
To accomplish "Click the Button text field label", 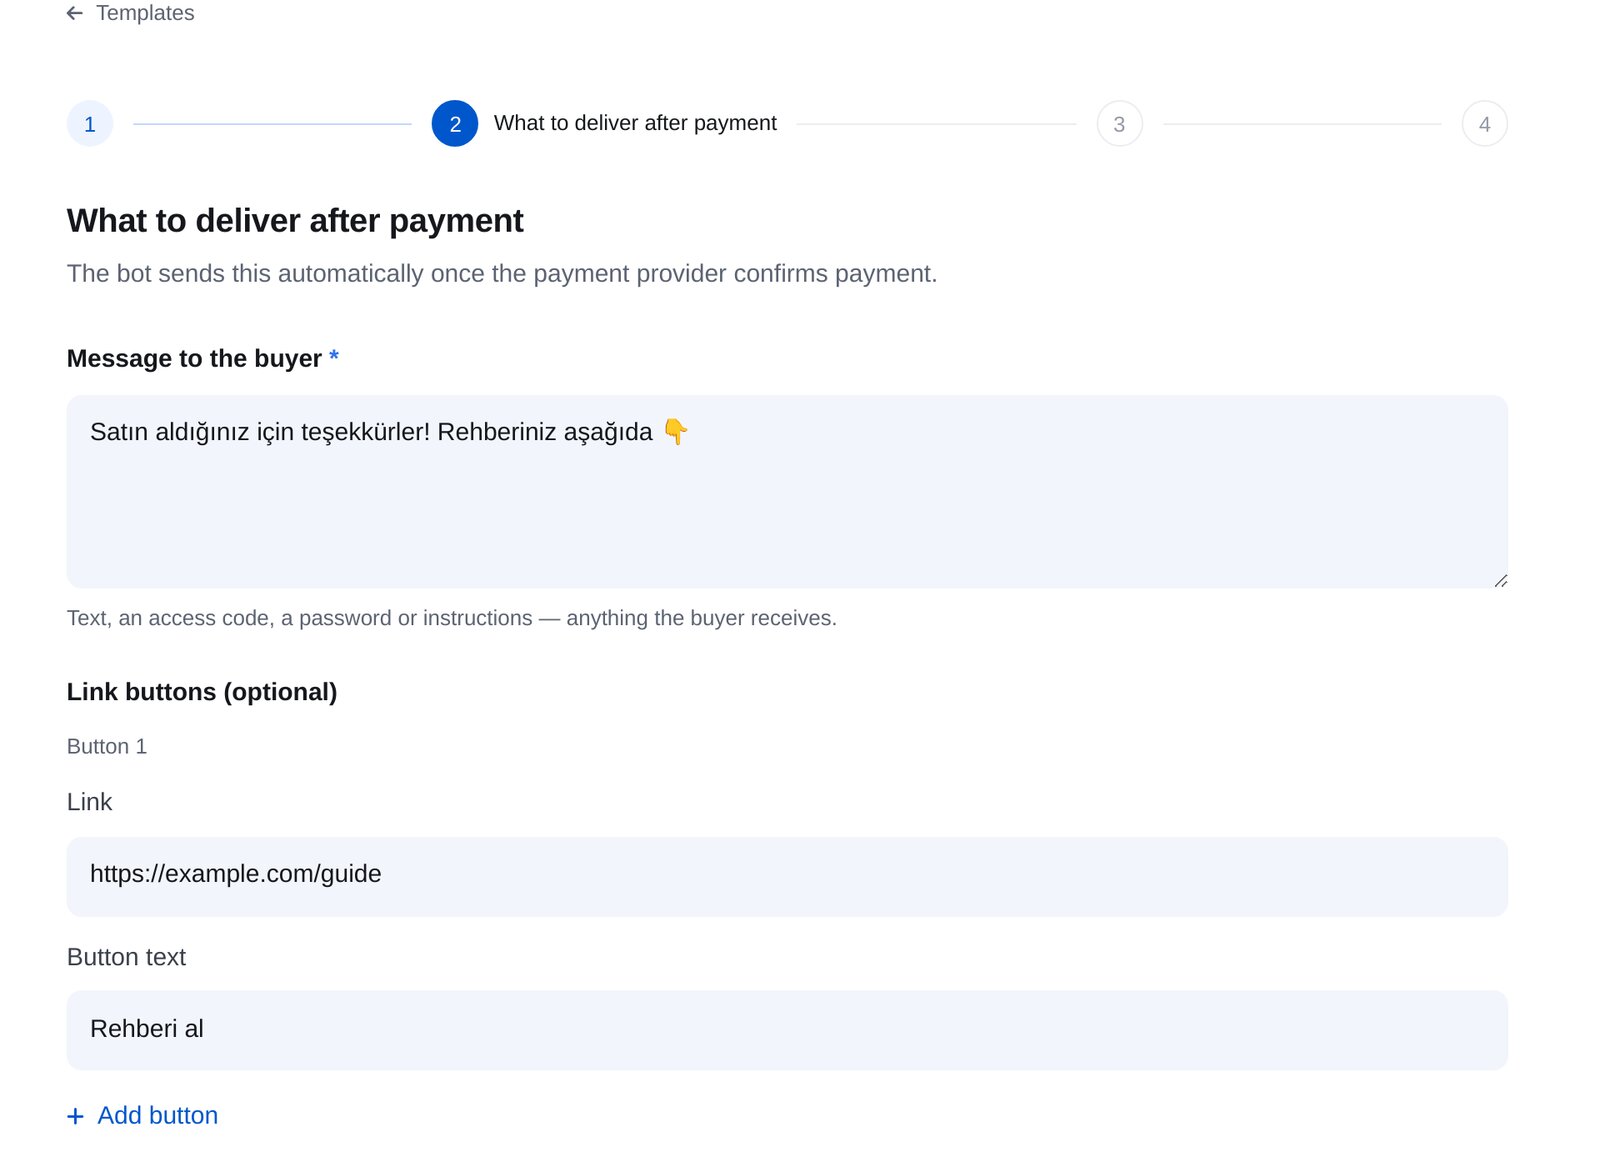I will pyautogui.click(x=126, y=957).
